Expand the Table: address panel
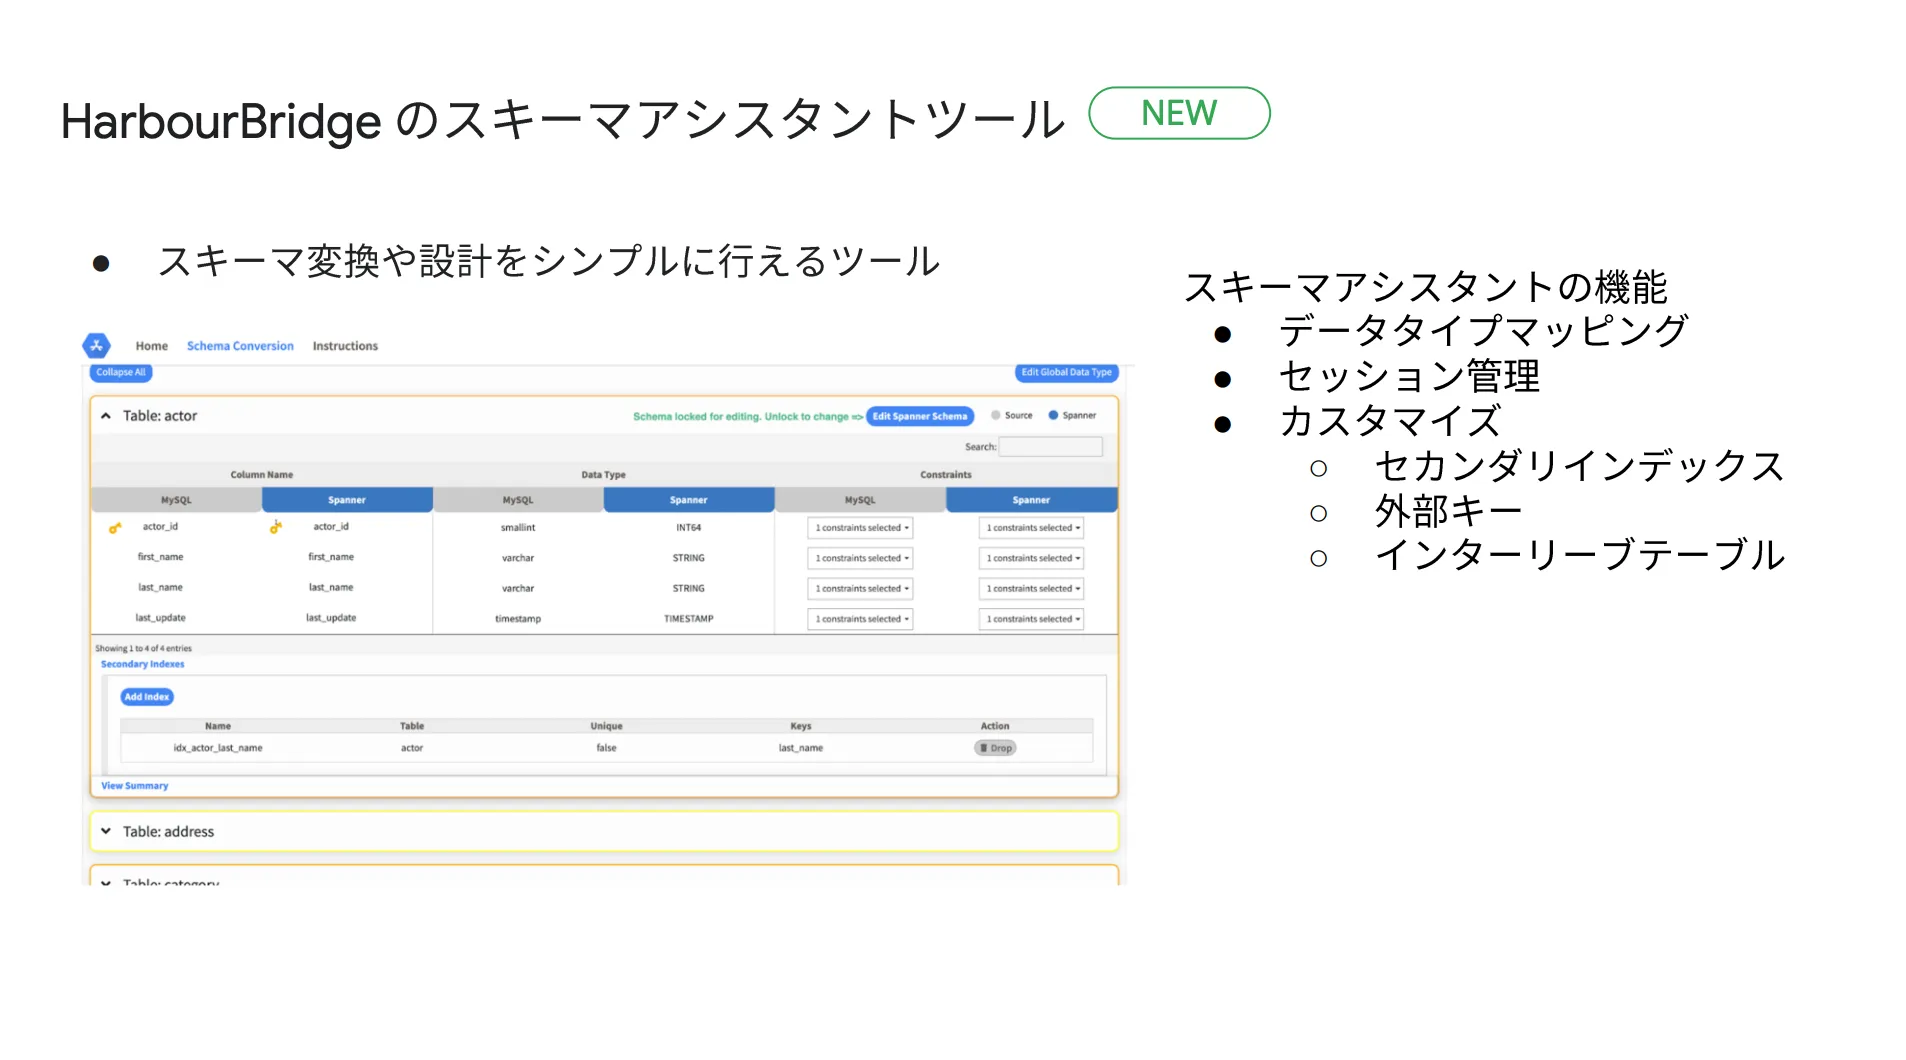 point(105,831)
